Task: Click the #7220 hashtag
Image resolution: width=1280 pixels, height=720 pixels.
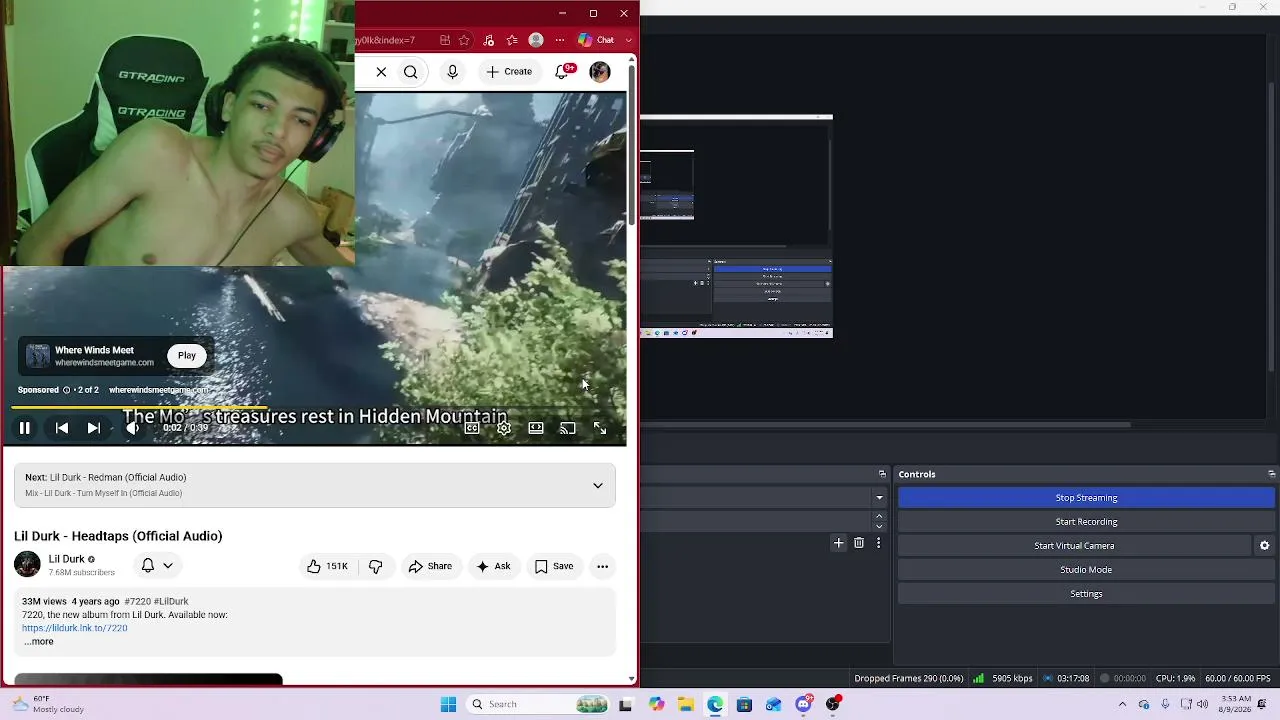Action: pos(137,602)
